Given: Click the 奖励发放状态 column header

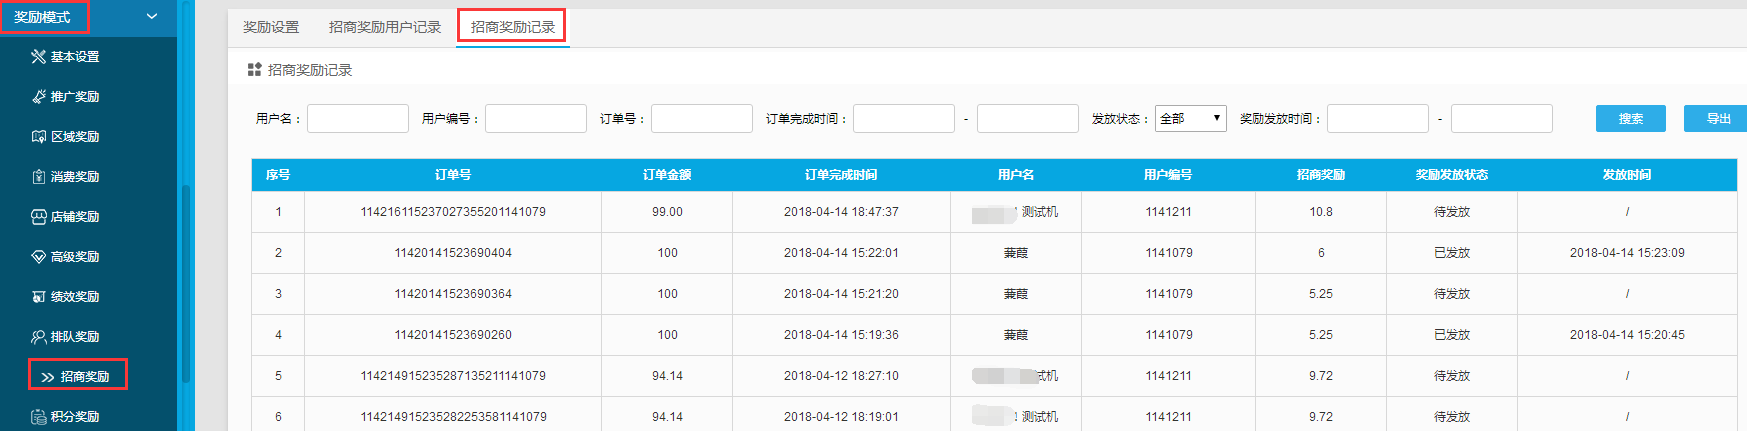Looking at the screenshot, I should (1452, 175).
